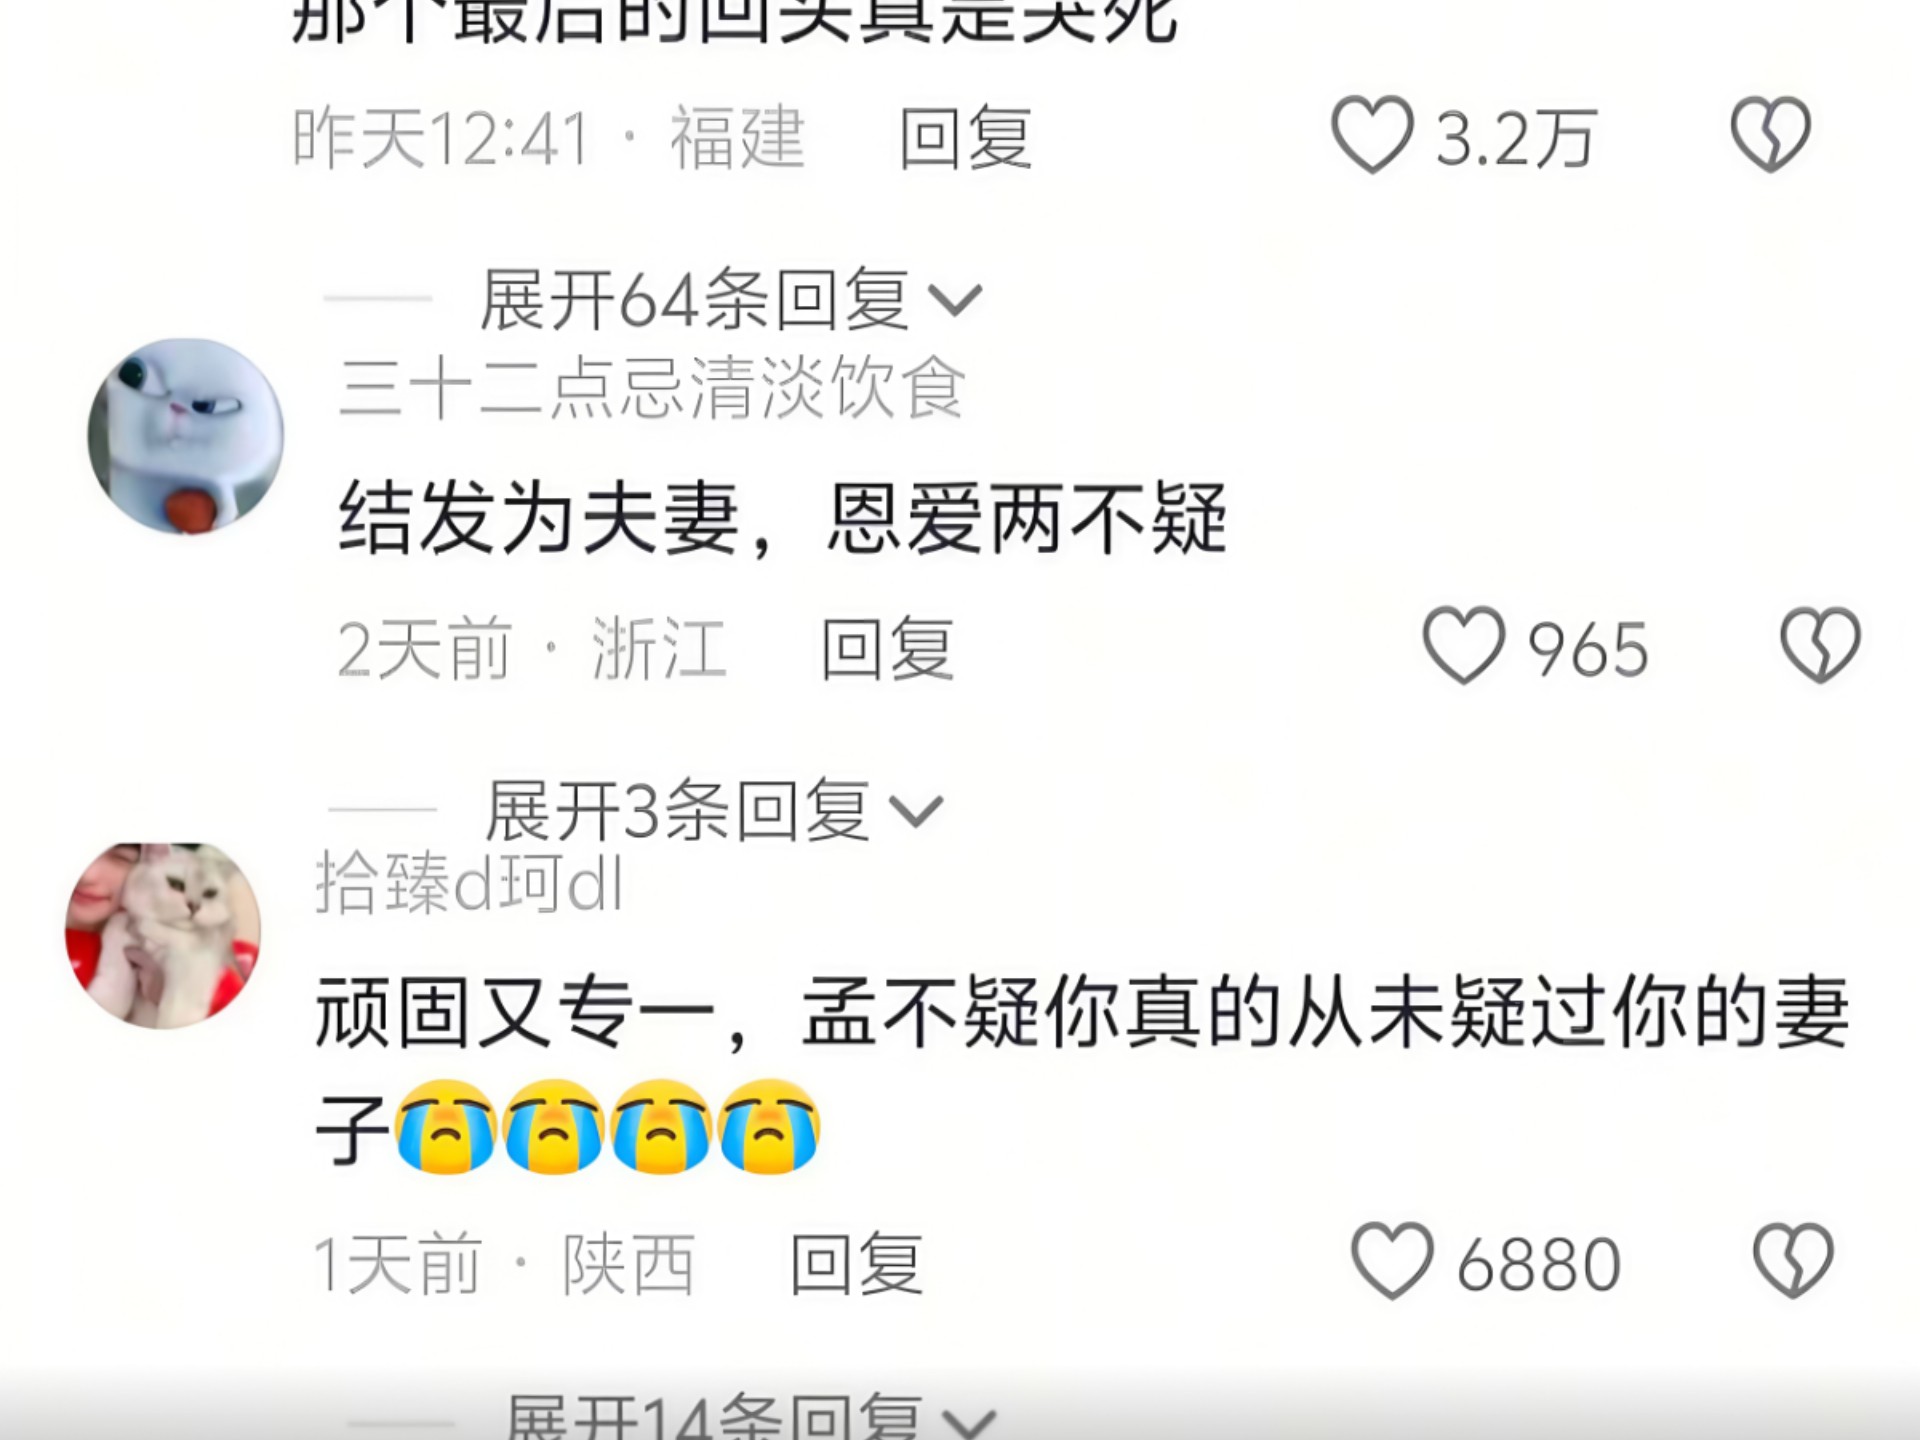Image resolution: width=1920 pixels, height=1440 pixels.
Task: Reply to the 陕西 comment
Action: pos(856,1264)
